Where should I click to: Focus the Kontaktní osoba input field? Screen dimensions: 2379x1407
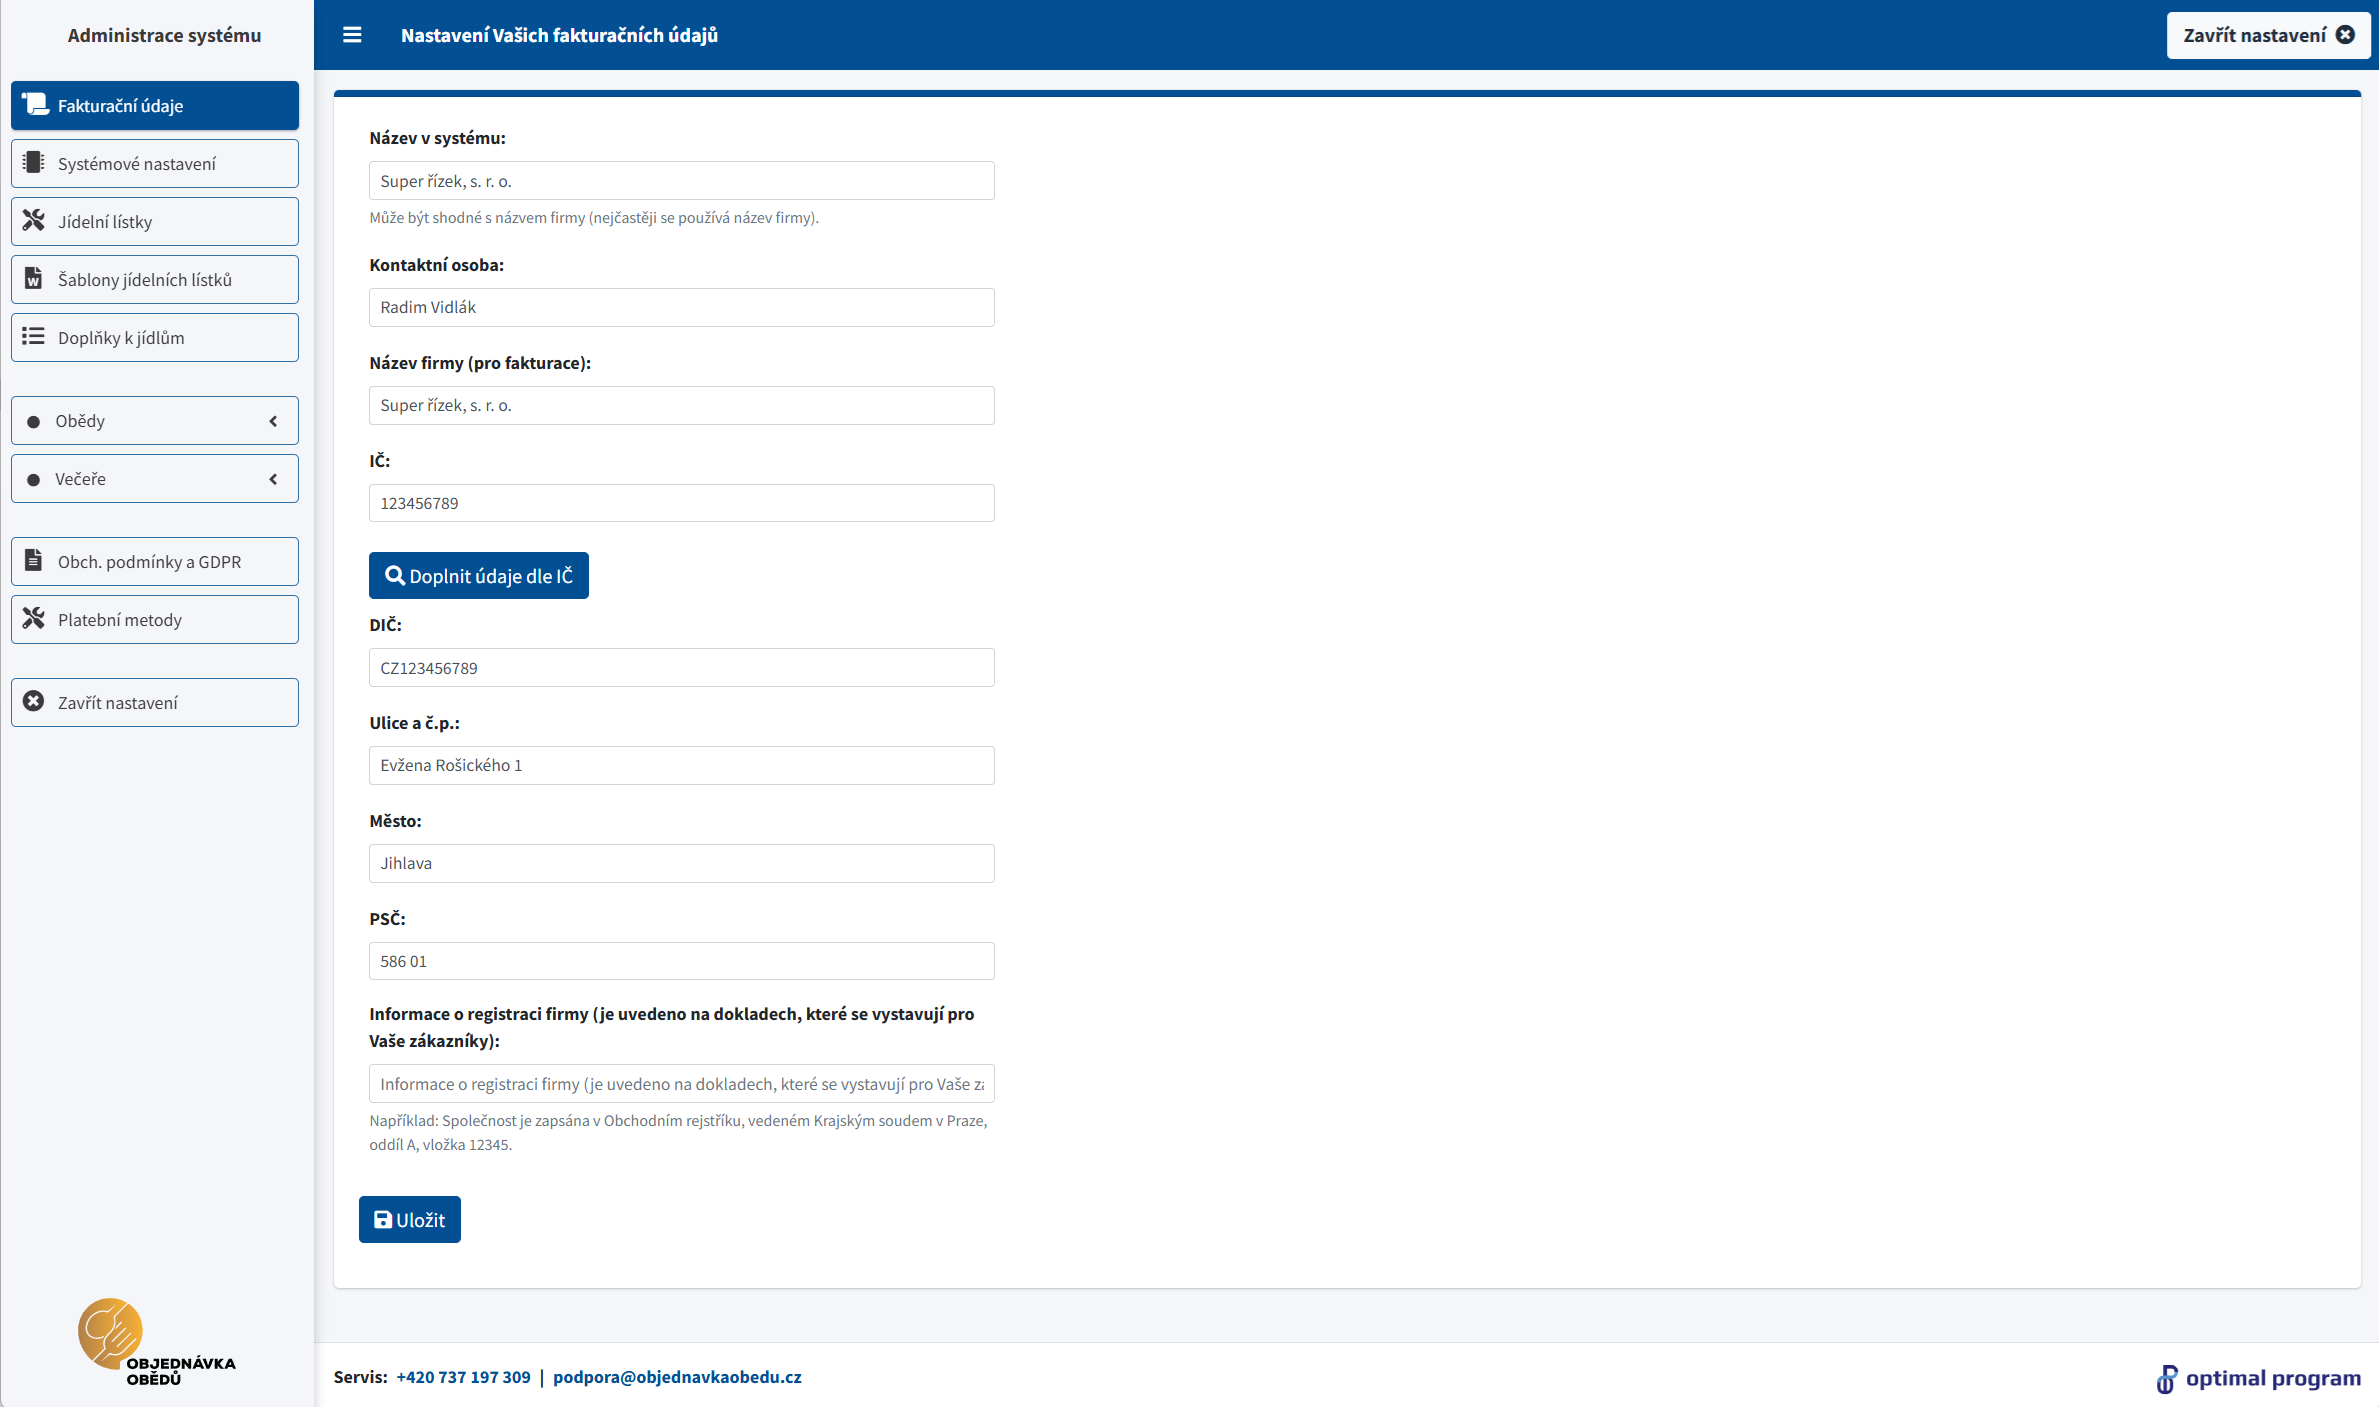(x=681, y=307)
